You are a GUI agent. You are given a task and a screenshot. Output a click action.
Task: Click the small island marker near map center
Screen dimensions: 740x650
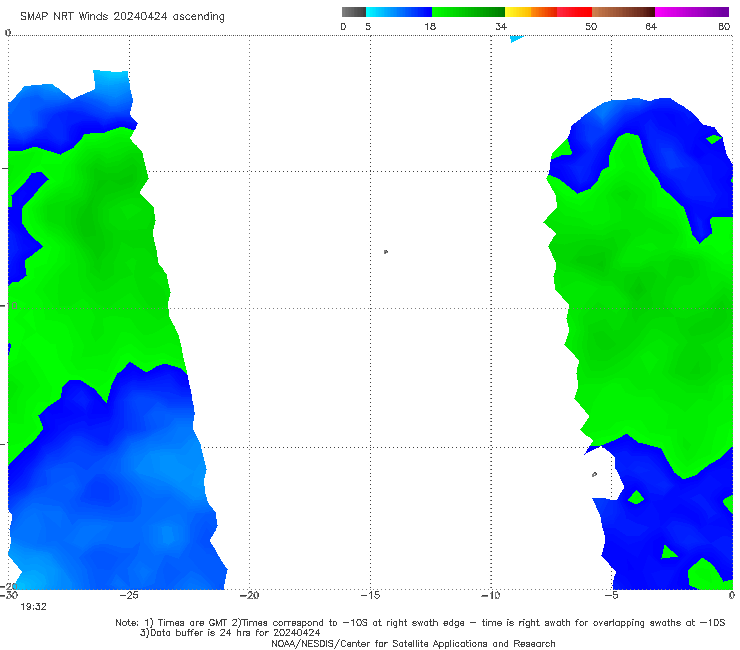click(386, 252)
